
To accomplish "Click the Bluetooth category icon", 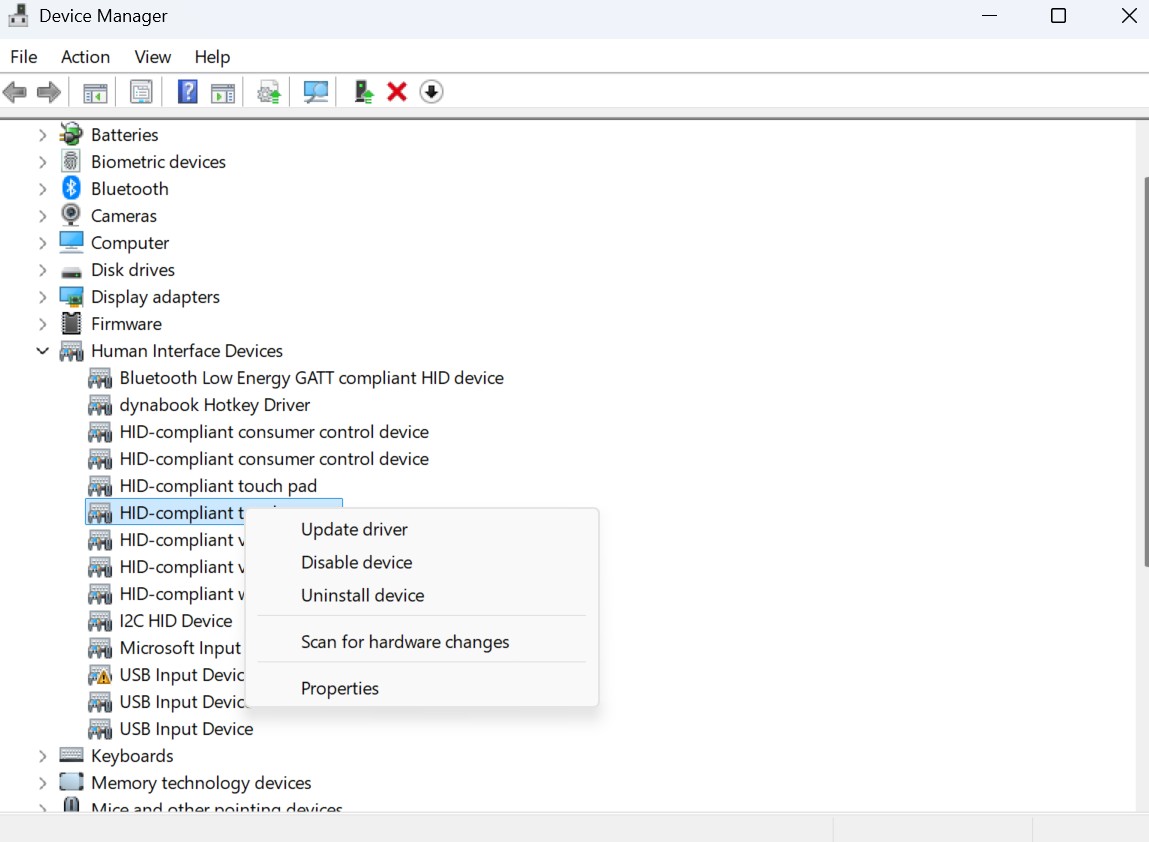I will [71, 188].
